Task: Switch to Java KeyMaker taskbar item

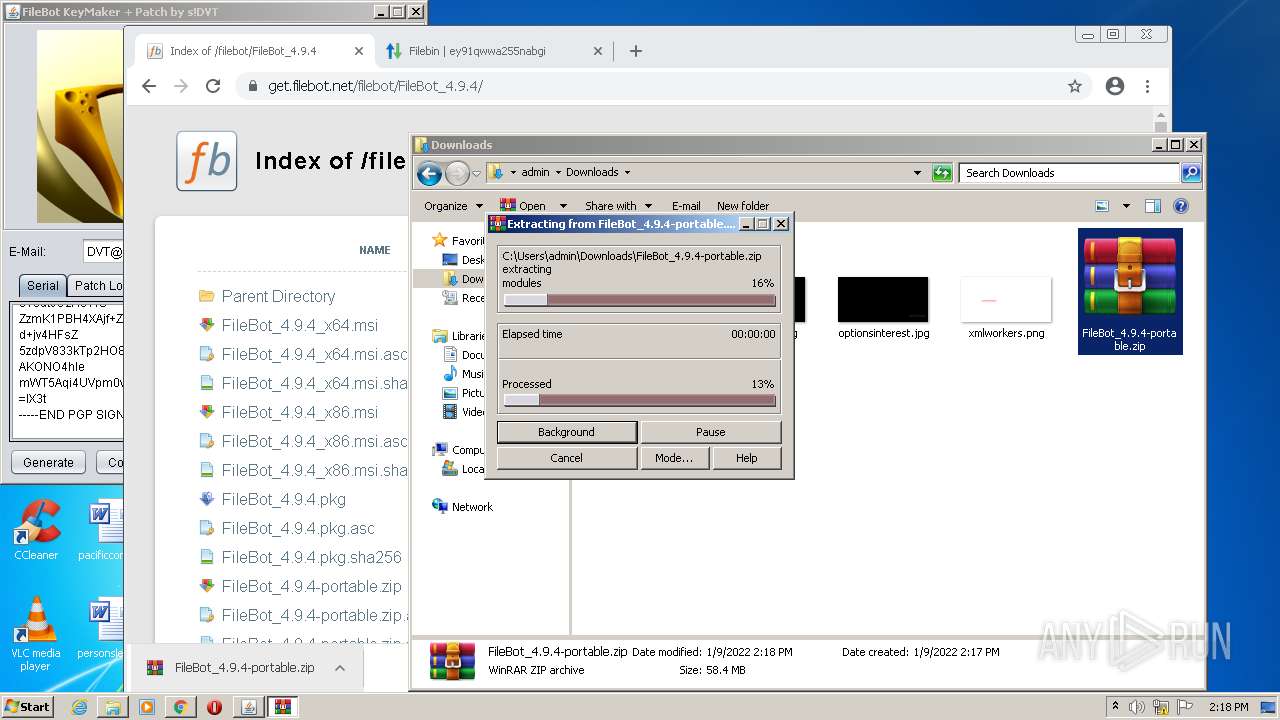Action: 248,707
